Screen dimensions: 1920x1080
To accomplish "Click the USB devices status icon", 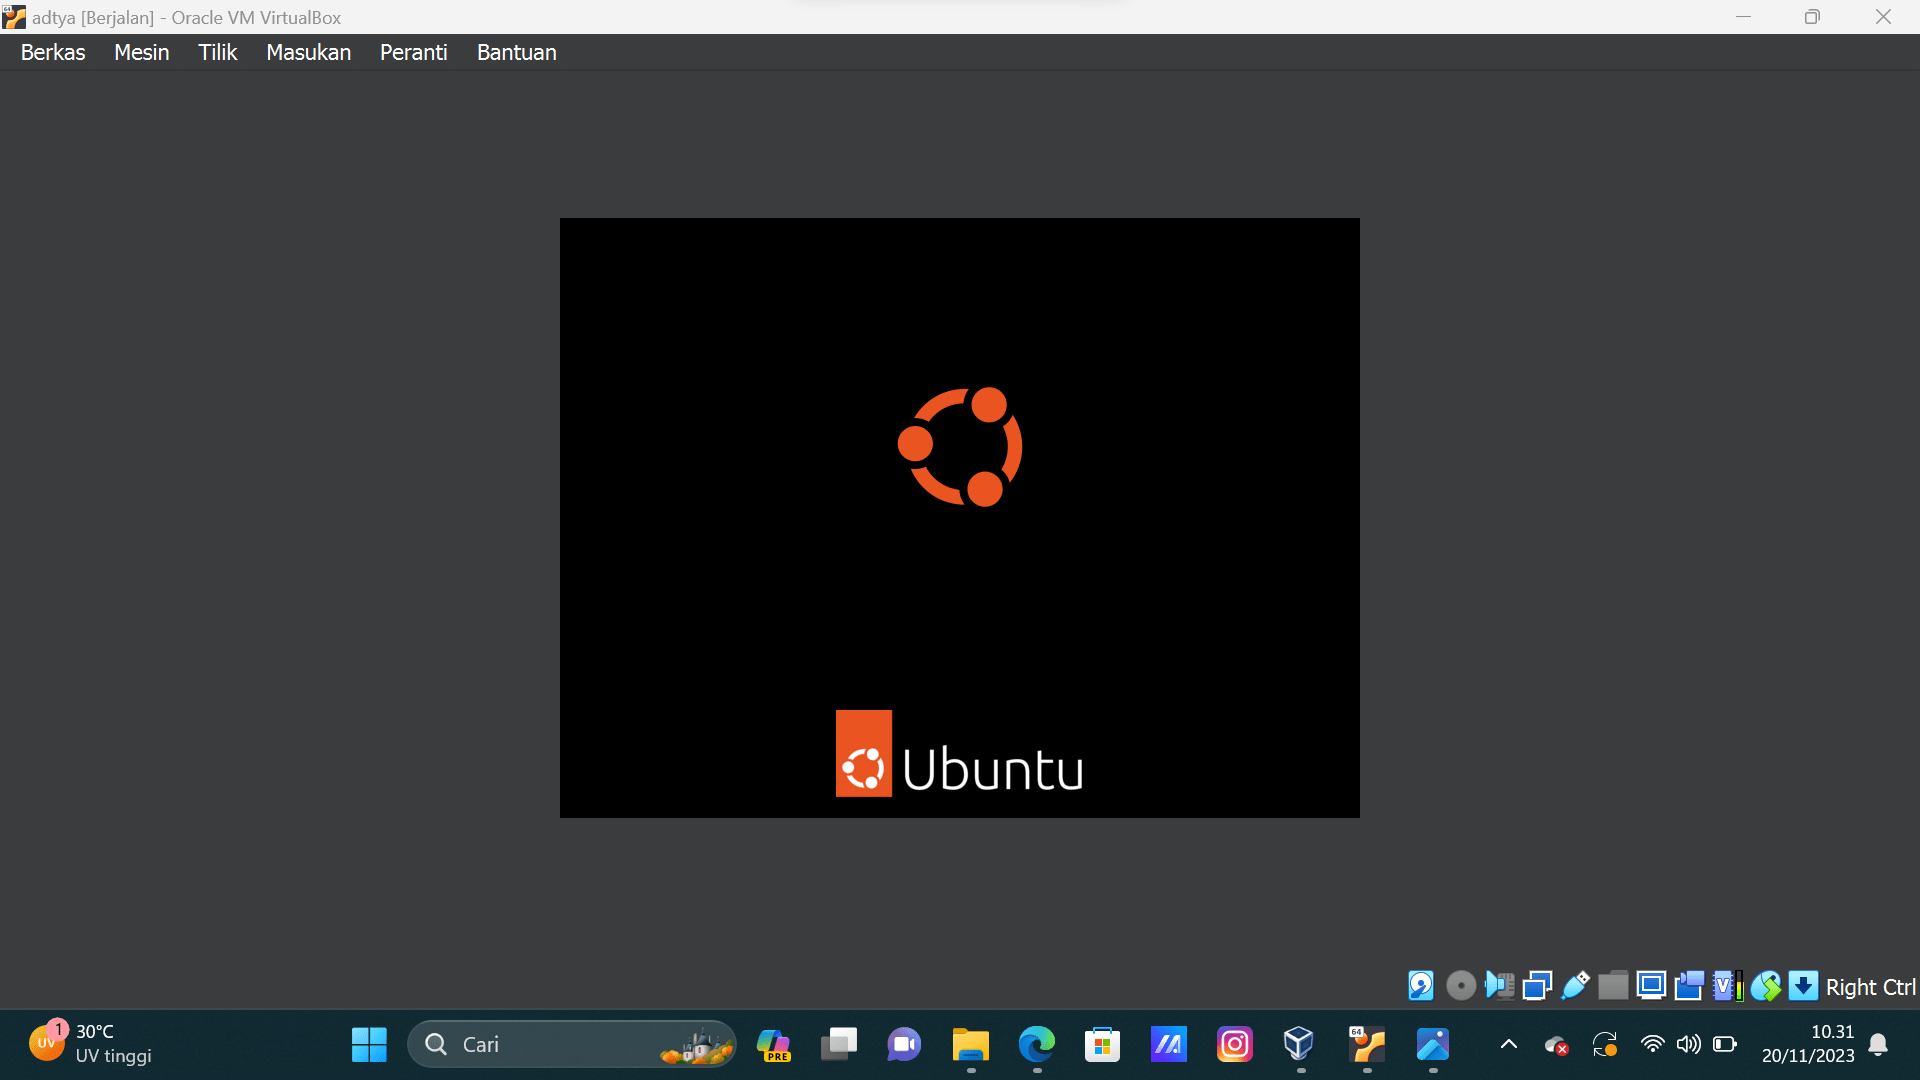I will pos(1575,986).
